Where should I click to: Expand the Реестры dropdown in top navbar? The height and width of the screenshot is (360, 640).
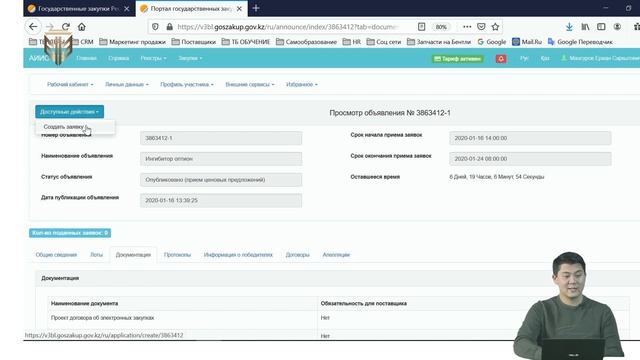coord(153,58)
